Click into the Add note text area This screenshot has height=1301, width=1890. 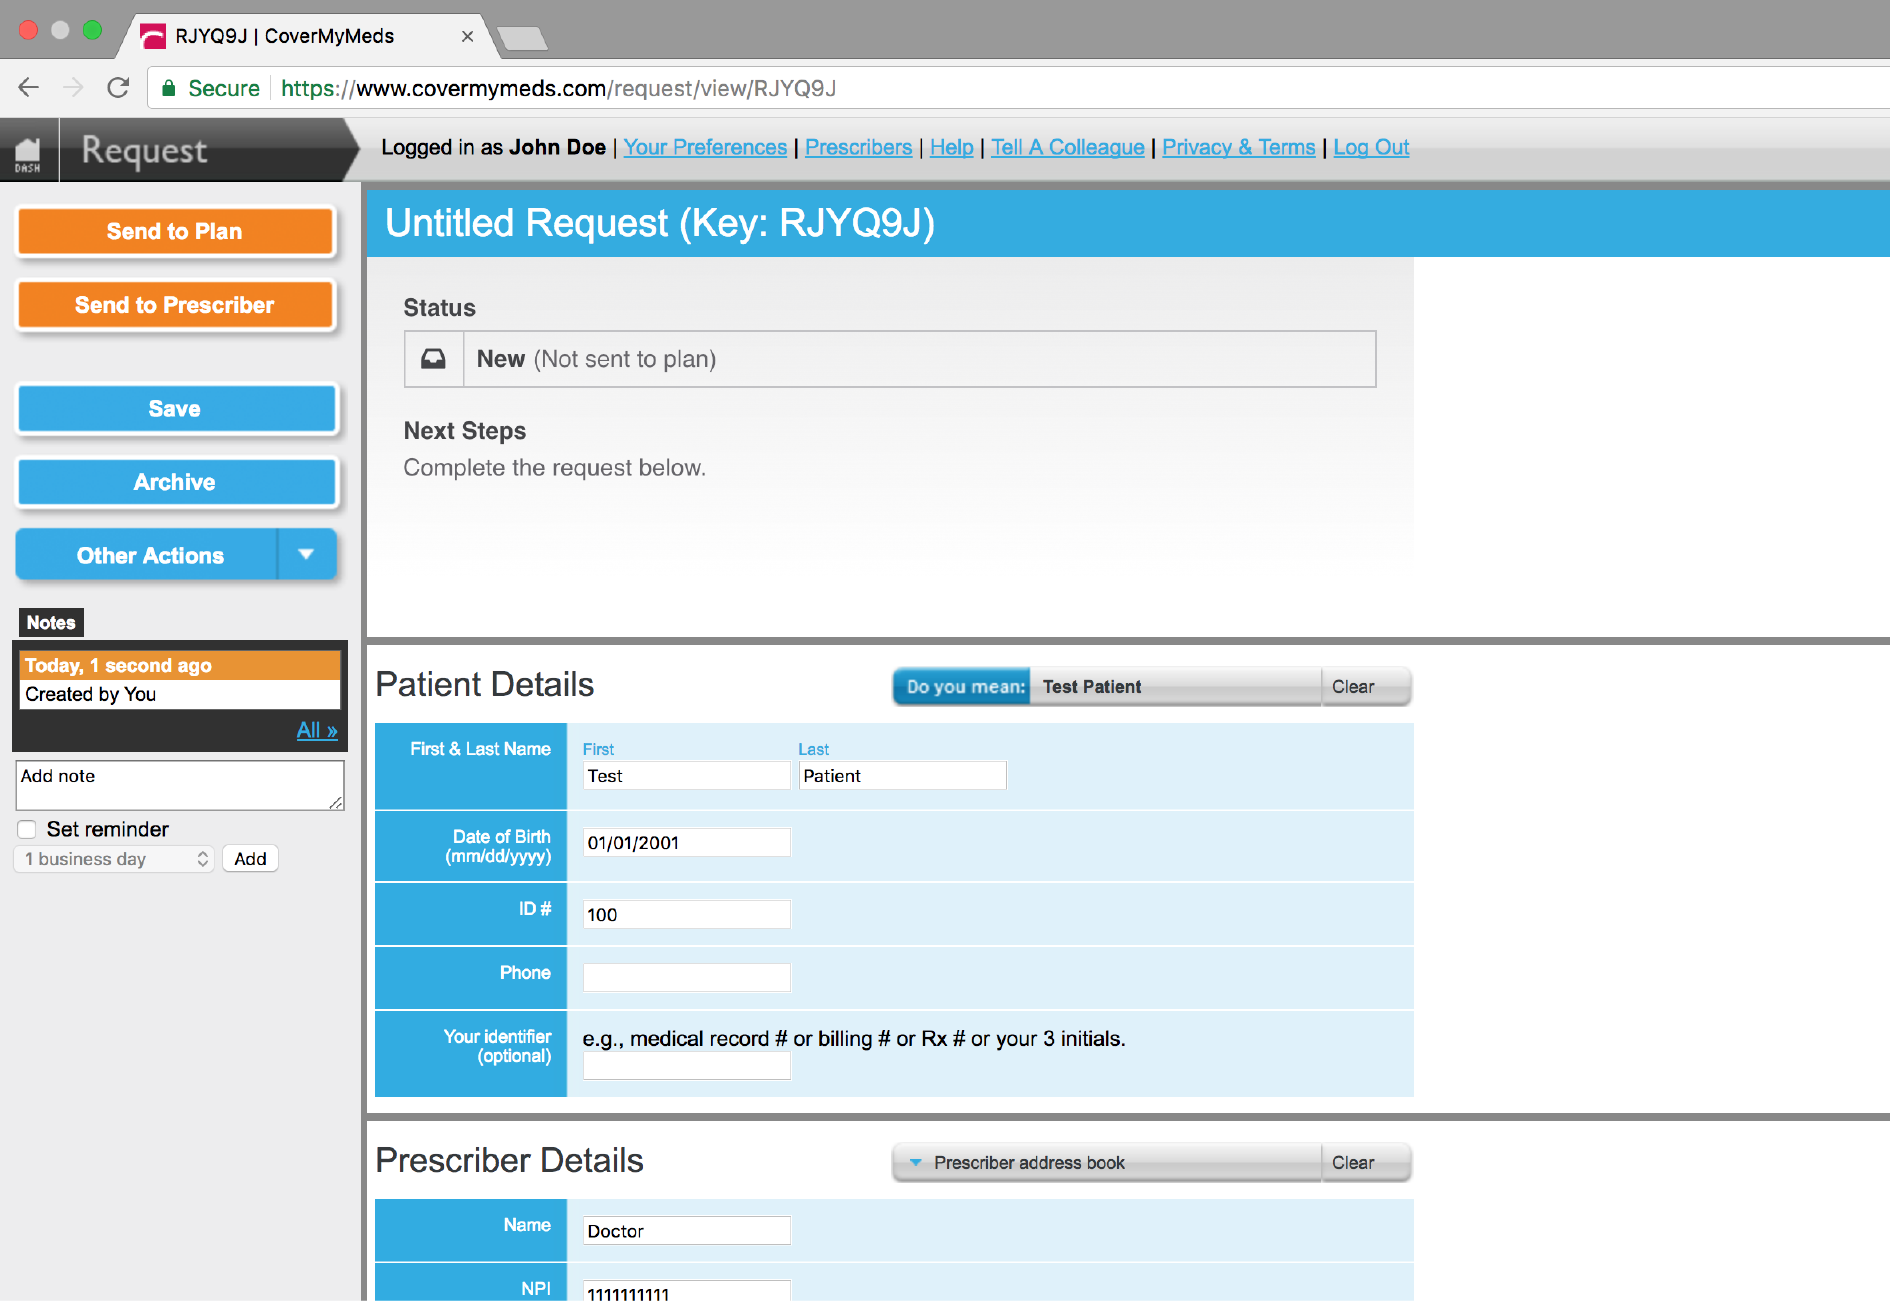(x=179, y=785)
